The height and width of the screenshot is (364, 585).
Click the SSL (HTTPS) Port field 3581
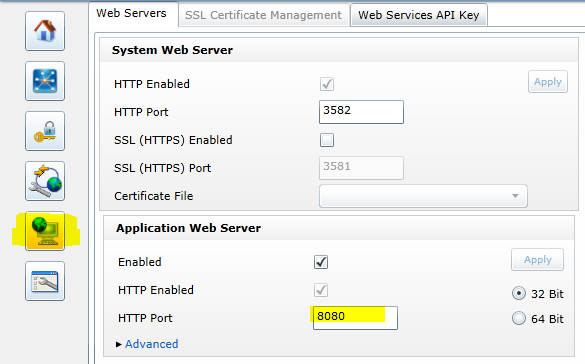(x=361, y=168)
